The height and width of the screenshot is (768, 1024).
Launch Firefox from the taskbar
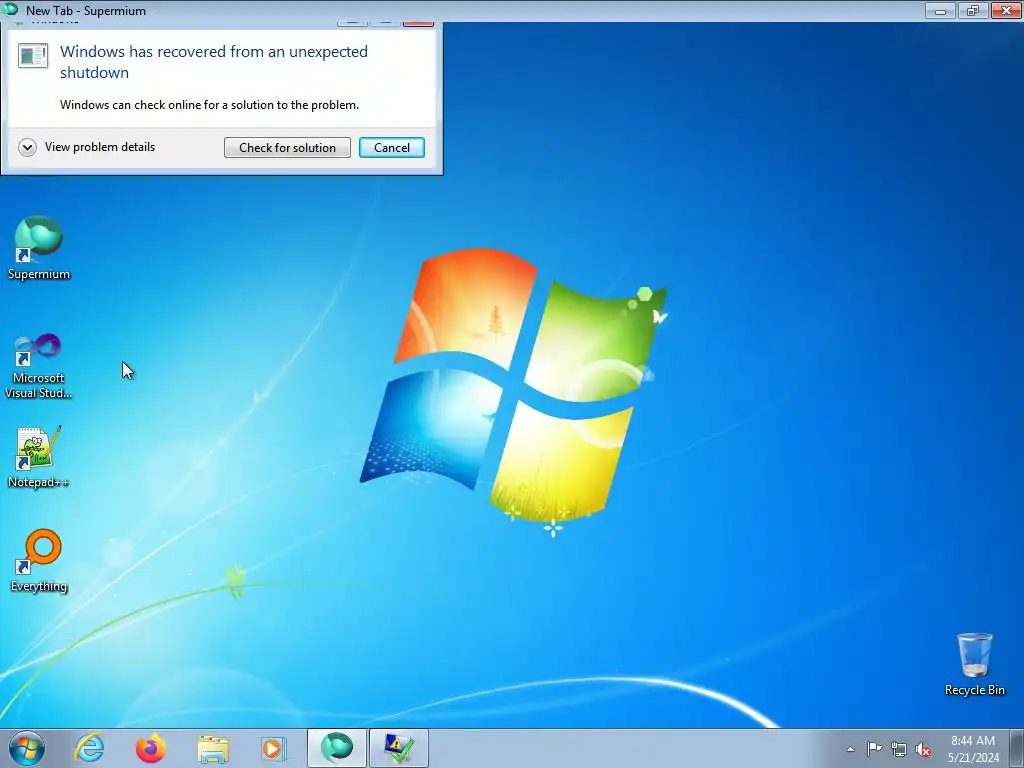(151, 748)
